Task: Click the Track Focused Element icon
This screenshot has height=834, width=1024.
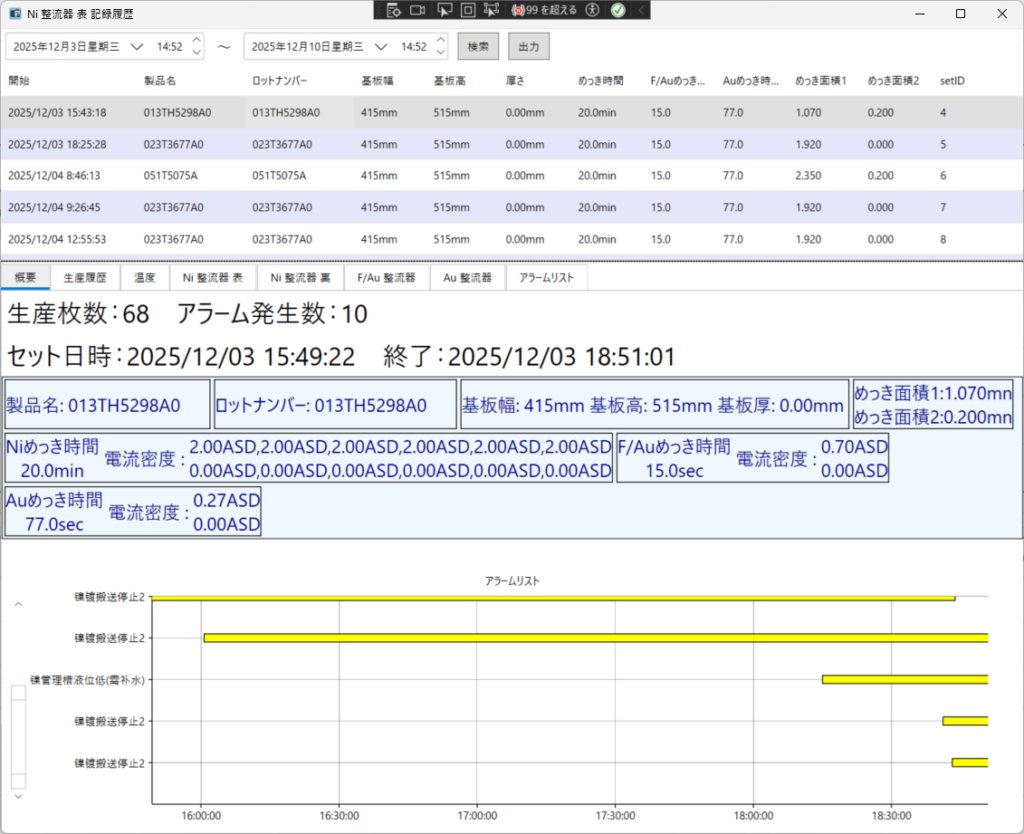Action: click(x=491, y=10)
